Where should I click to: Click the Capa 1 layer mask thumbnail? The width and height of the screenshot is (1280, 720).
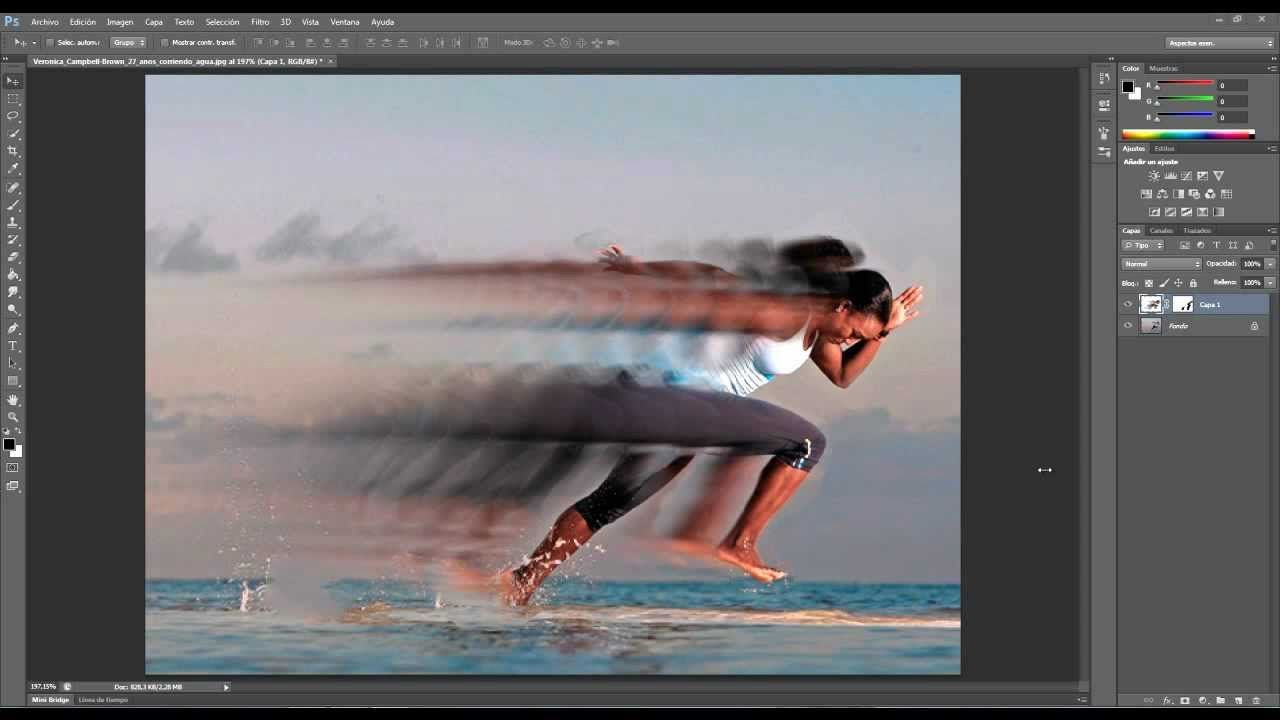[1183, 304]
